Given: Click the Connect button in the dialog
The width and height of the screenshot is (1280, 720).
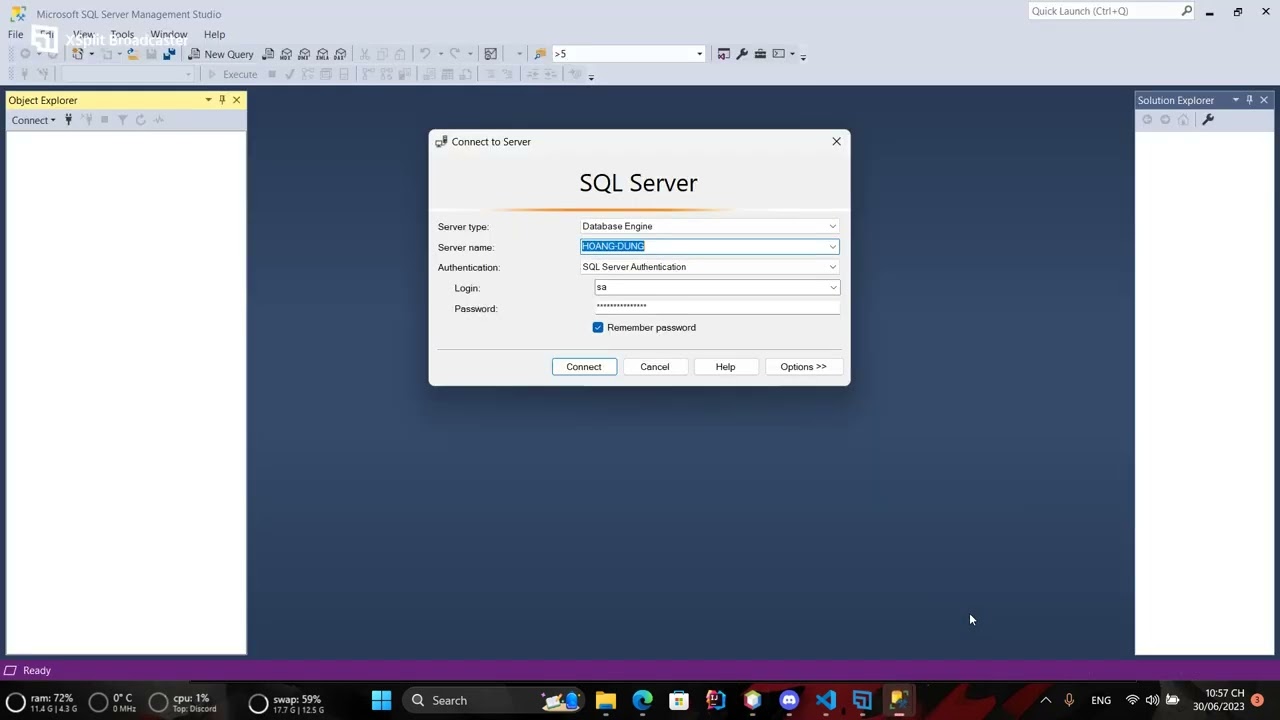Looking at the screenshot, I should (584, 367).
